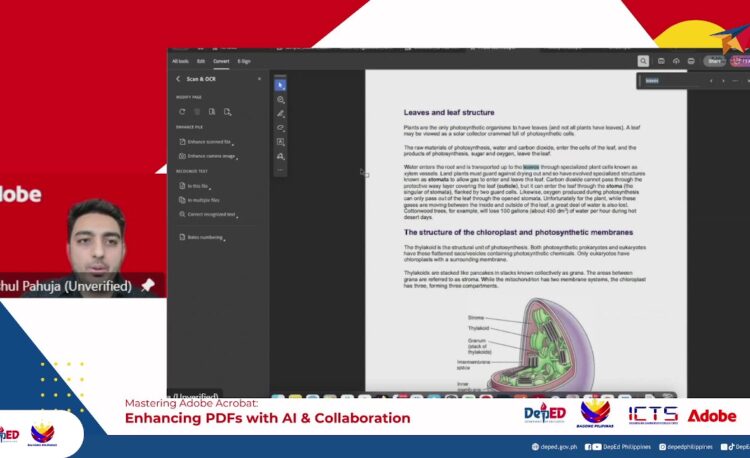Image resolution: width=750 pixels, height=458 pixels.
Task: Select the text box tool
Action: coord(281,142)
